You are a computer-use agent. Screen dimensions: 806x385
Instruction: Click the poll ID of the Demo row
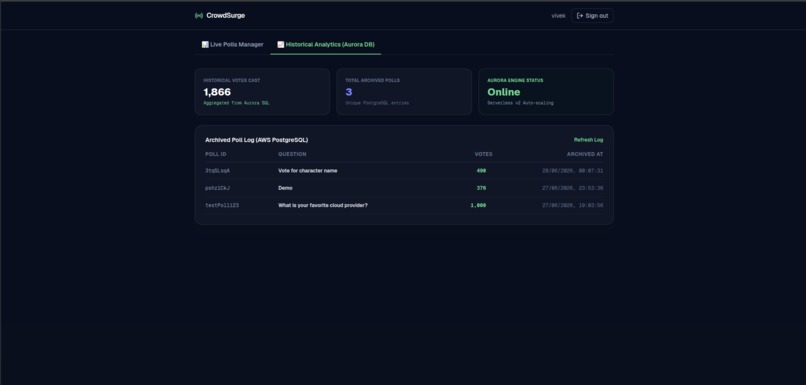[217, 188]
